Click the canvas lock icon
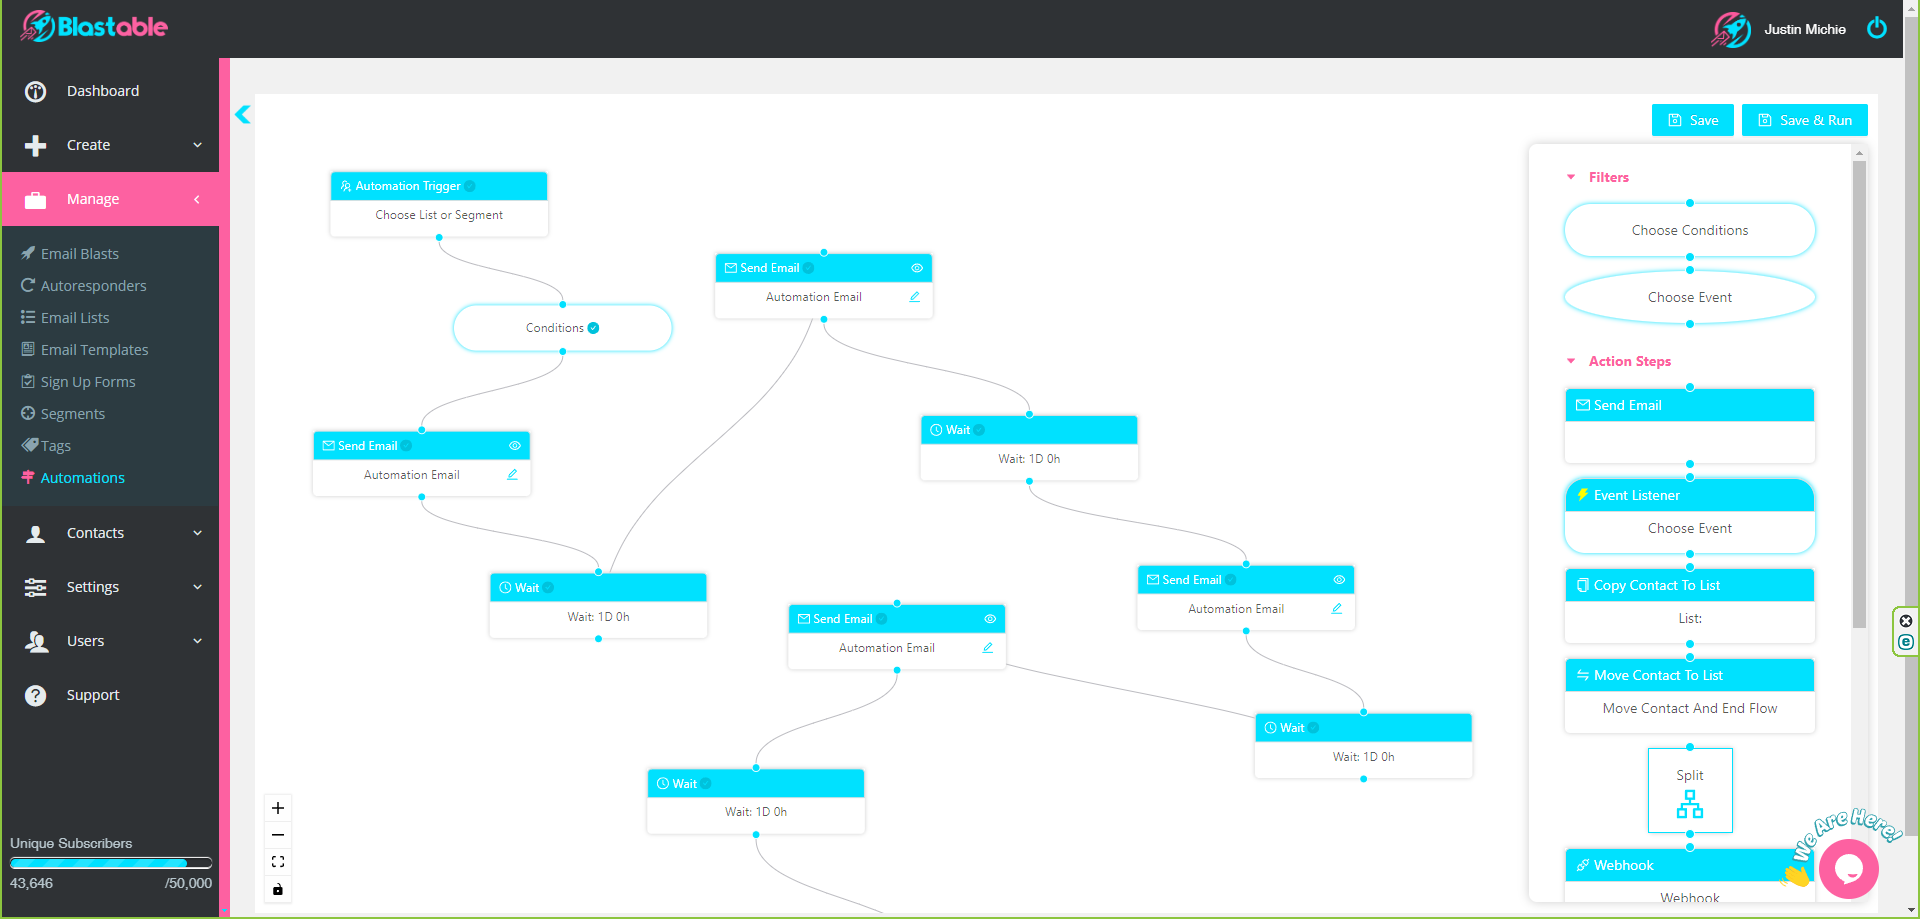 [277, 889]
